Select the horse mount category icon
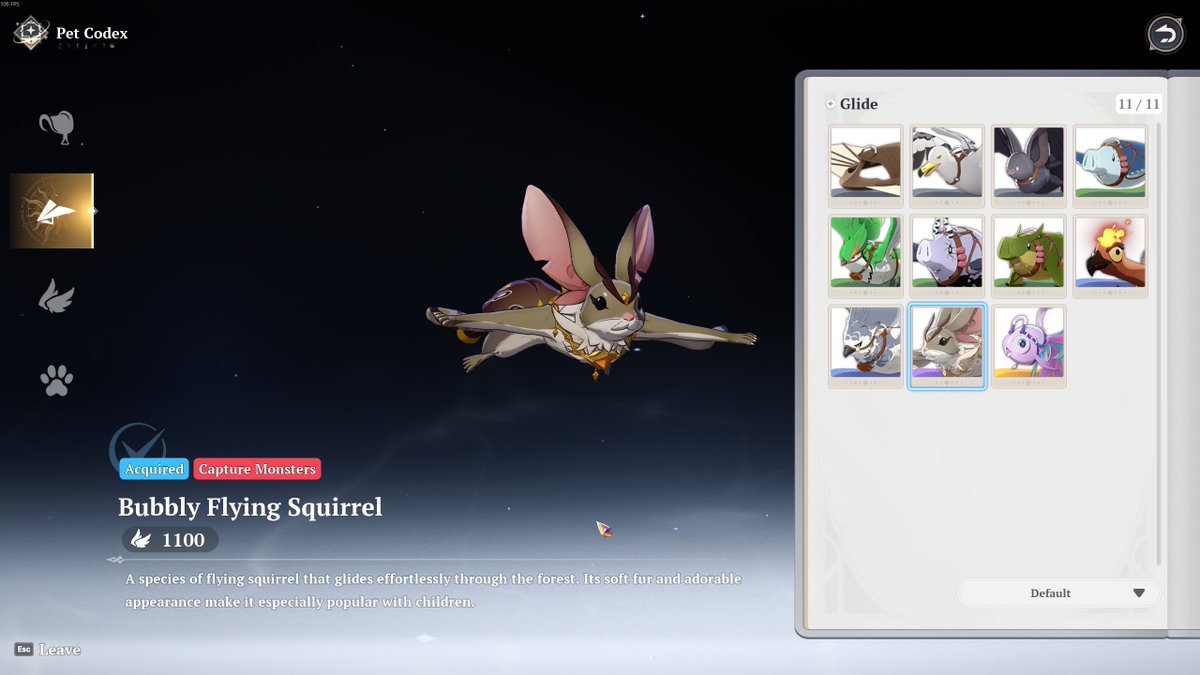 [x=56, y=127]
